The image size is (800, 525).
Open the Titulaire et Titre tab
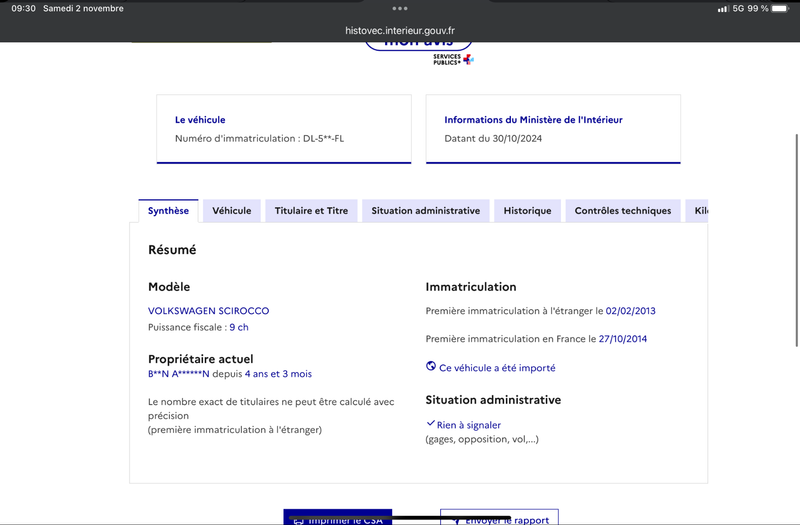pos(311,211)
